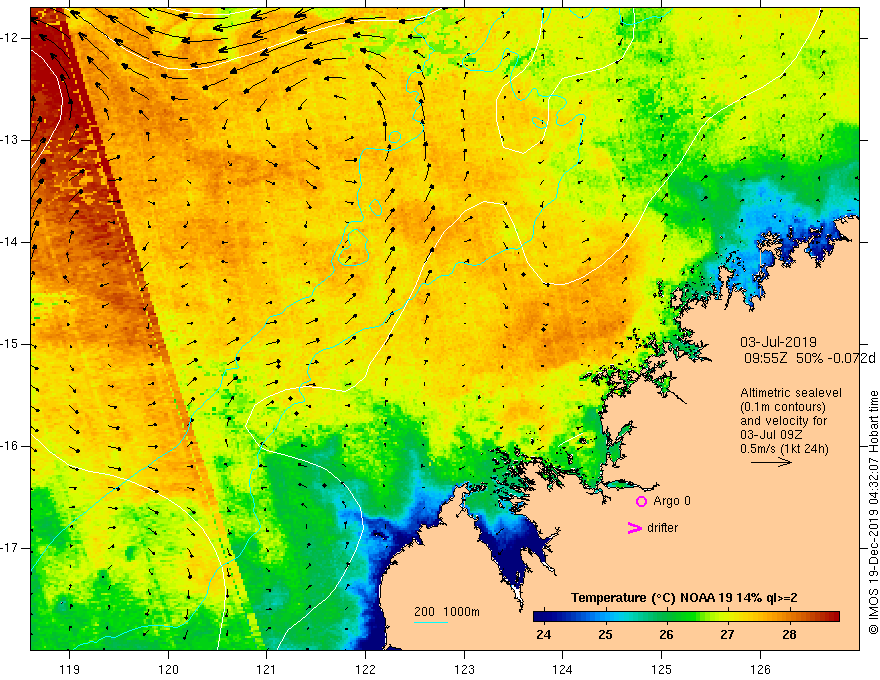Screen dimensions: 880x680
Task: Click the 'Argo 0' legend label
Action: coord(672,501)
